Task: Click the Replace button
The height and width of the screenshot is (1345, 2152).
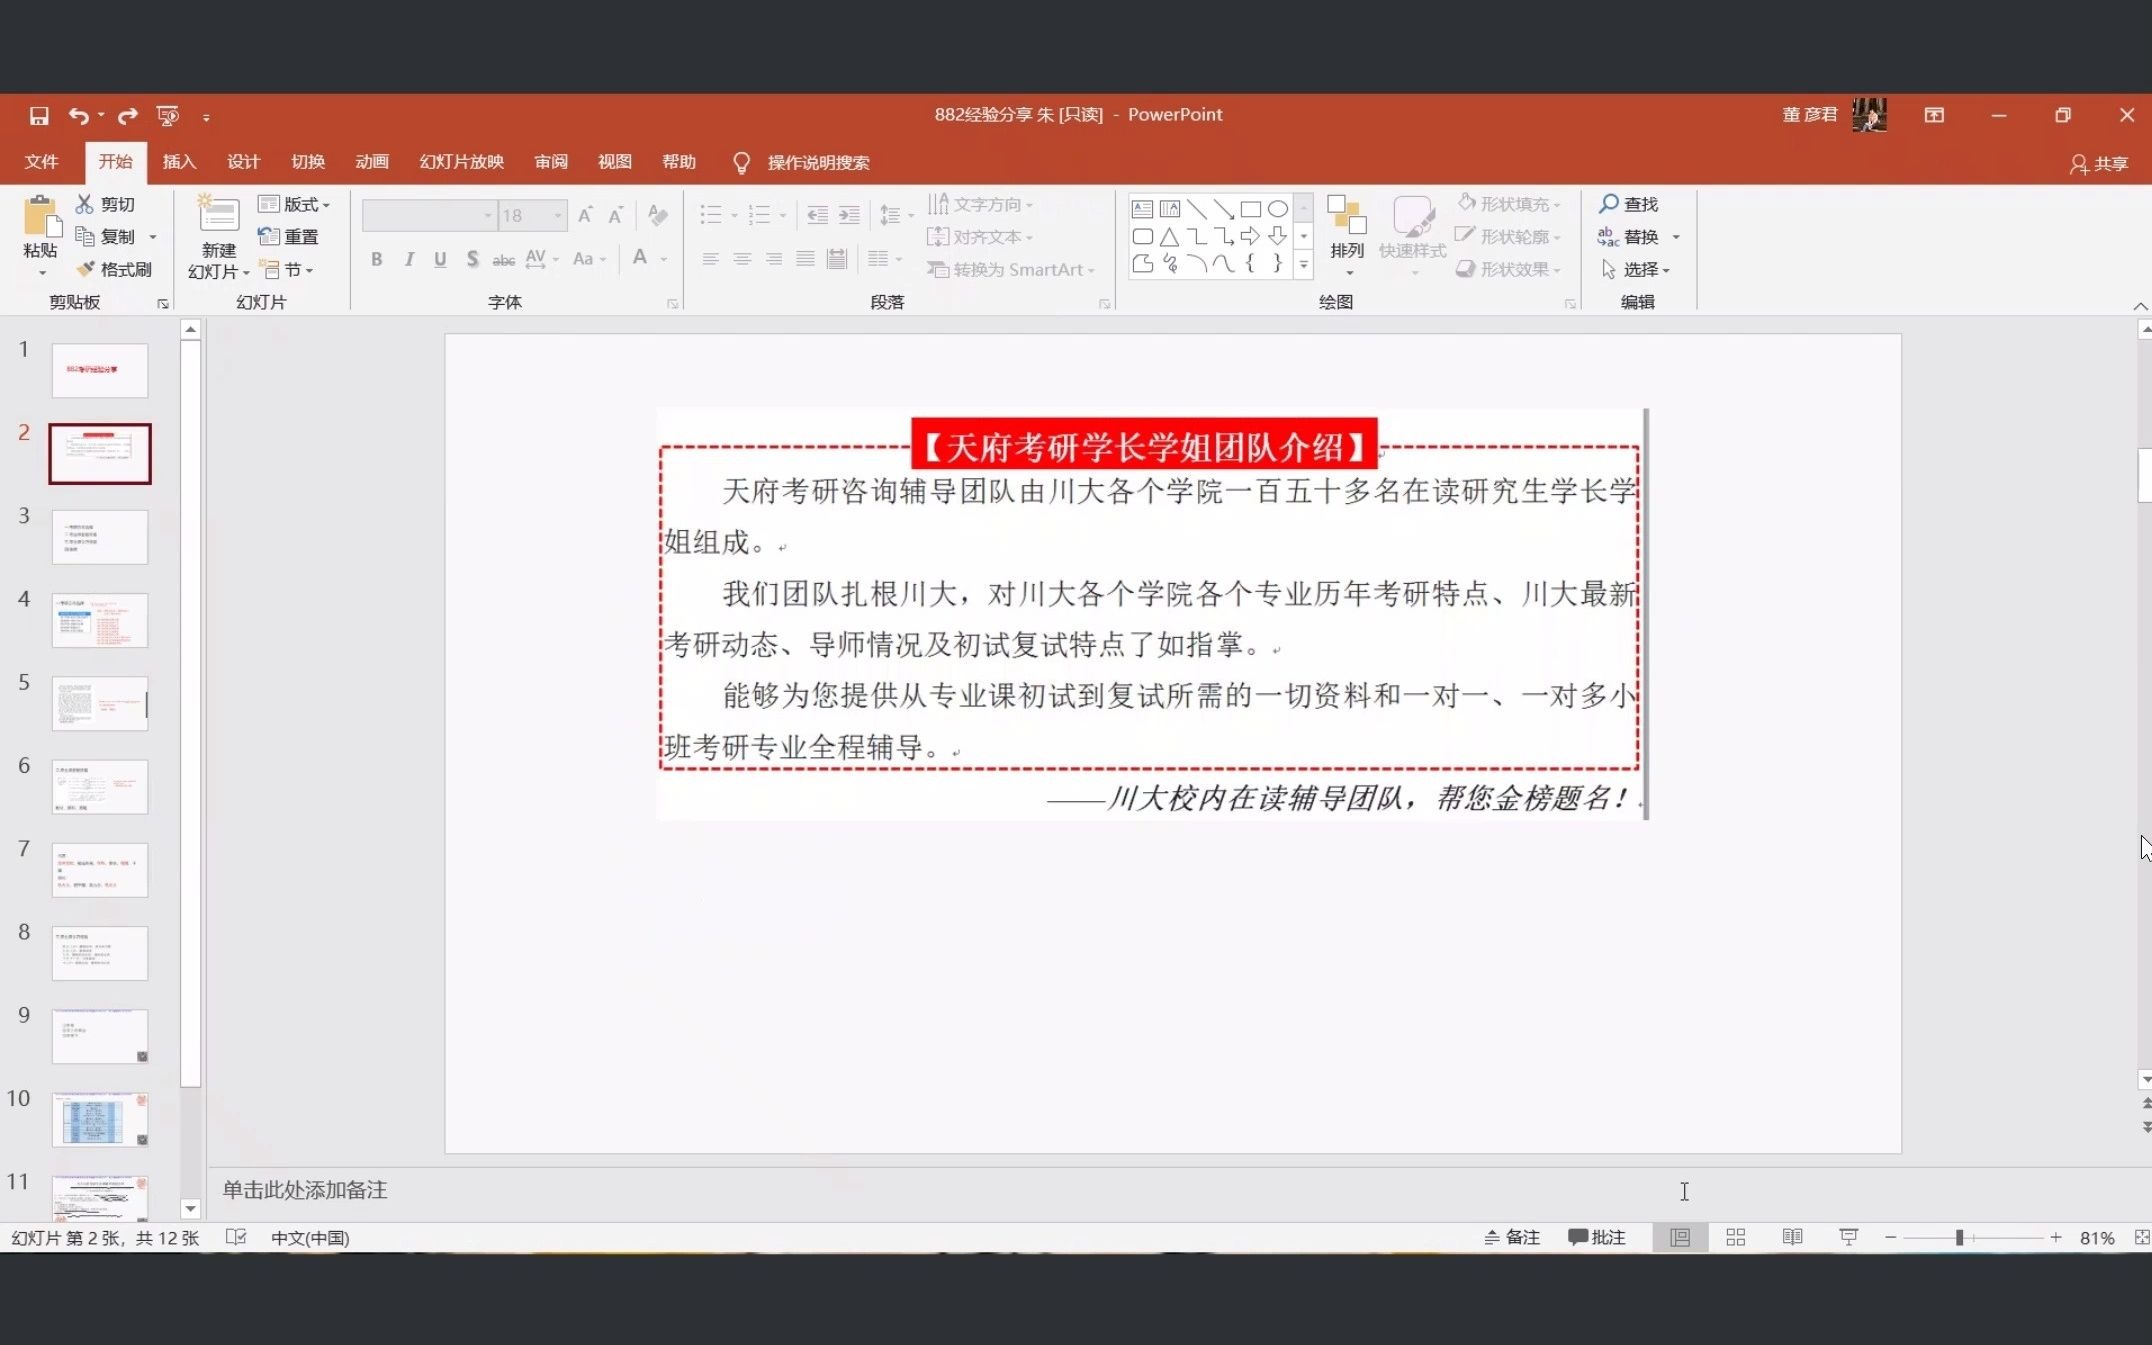Action: [1629, 237]
